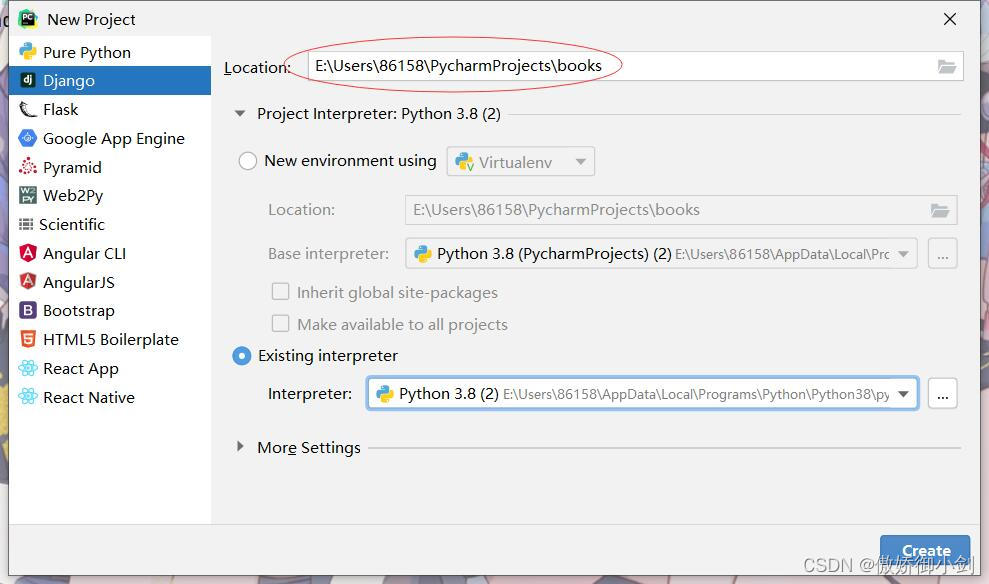Image resolution: width=989 pixels, height=584 pixels.
Task: Choose Google App Engine project type
Action: (x=110, y=138)
